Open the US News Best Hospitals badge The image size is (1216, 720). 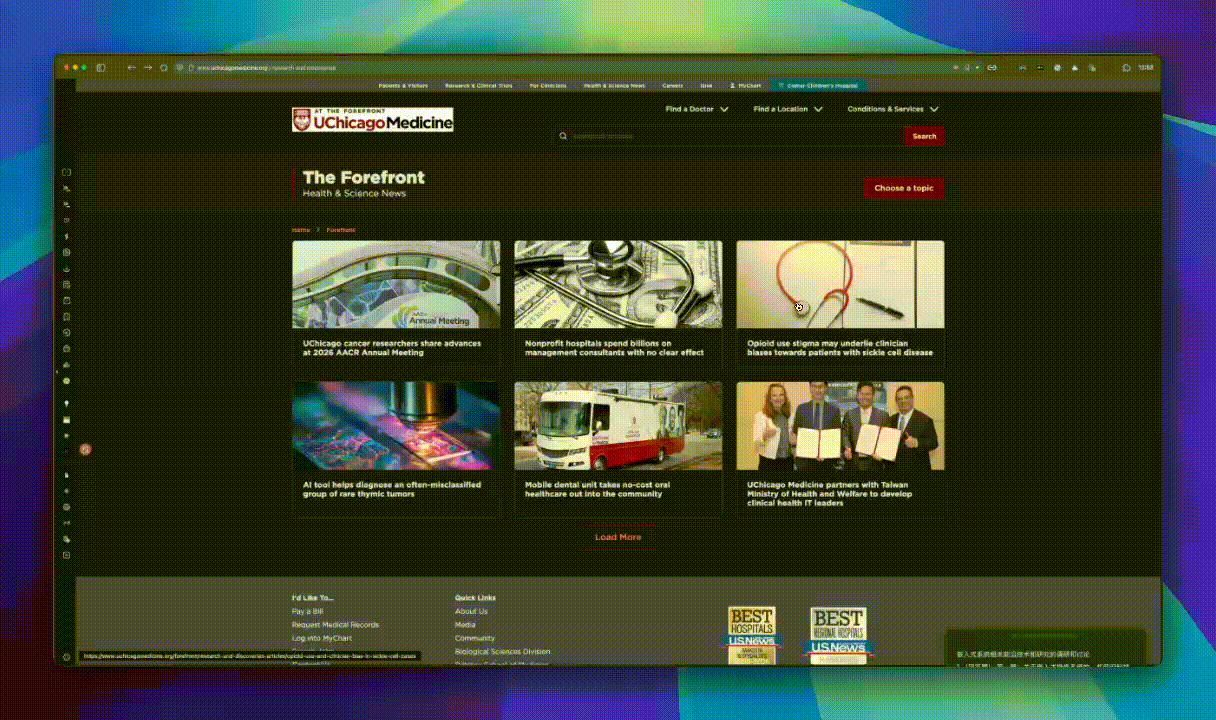[751, 636]
